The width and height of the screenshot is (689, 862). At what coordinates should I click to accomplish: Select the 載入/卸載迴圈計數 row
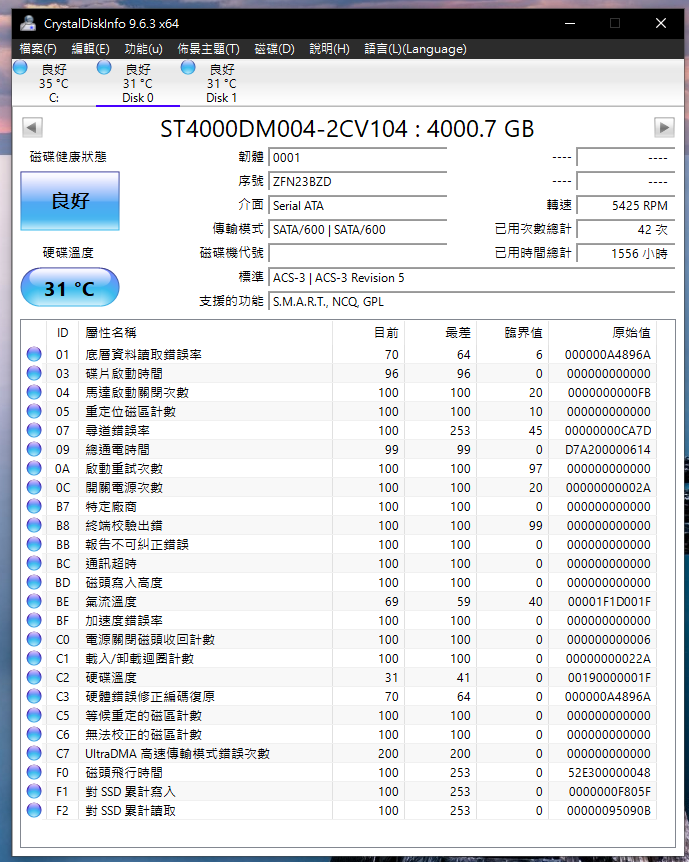point(339,659)
